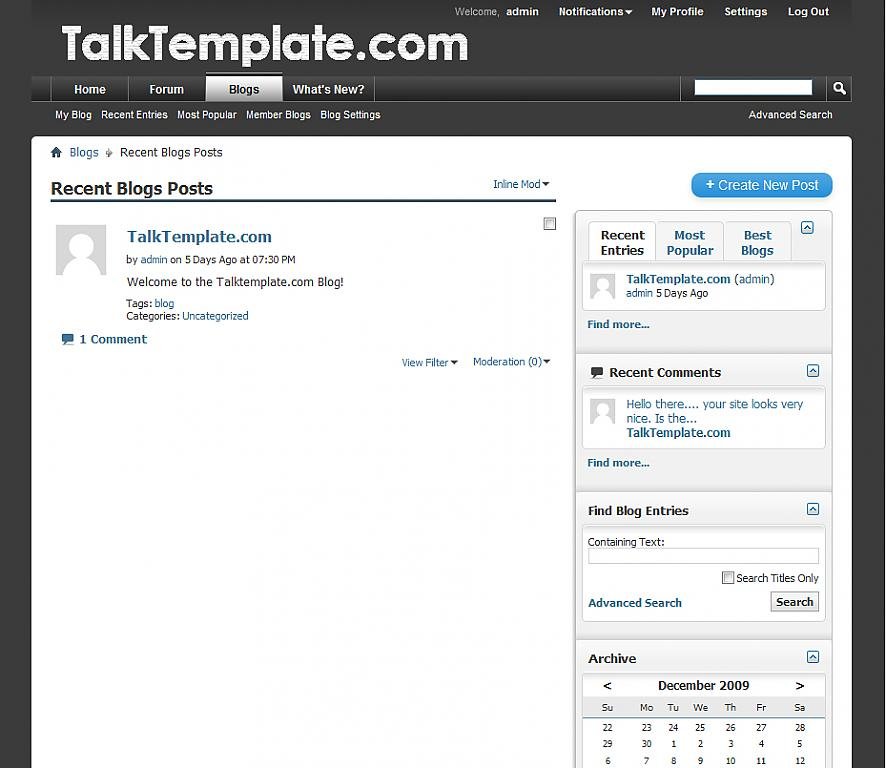Select day 28 in Archive calendar
This screenshot has height=768, width=886.
click(x=800, y=727)
